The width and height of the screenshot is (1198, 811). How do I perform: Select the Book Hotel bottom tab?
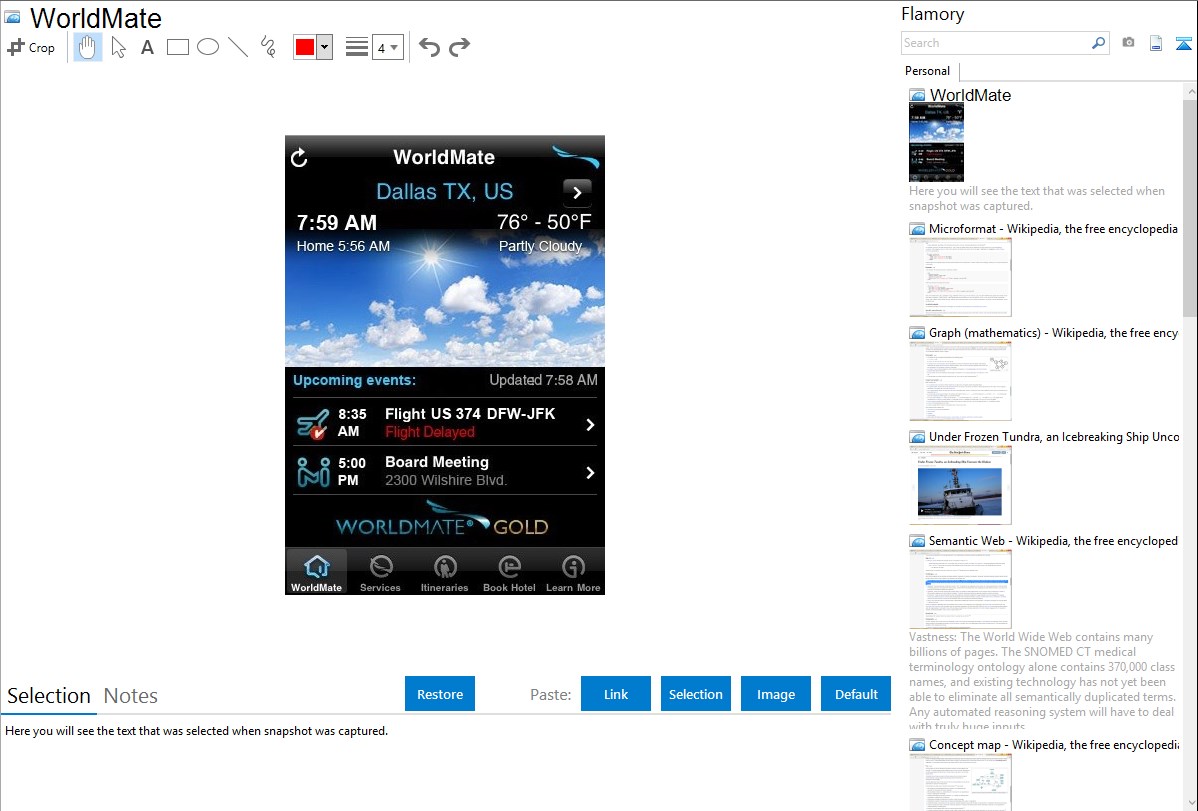pos(509,572)
